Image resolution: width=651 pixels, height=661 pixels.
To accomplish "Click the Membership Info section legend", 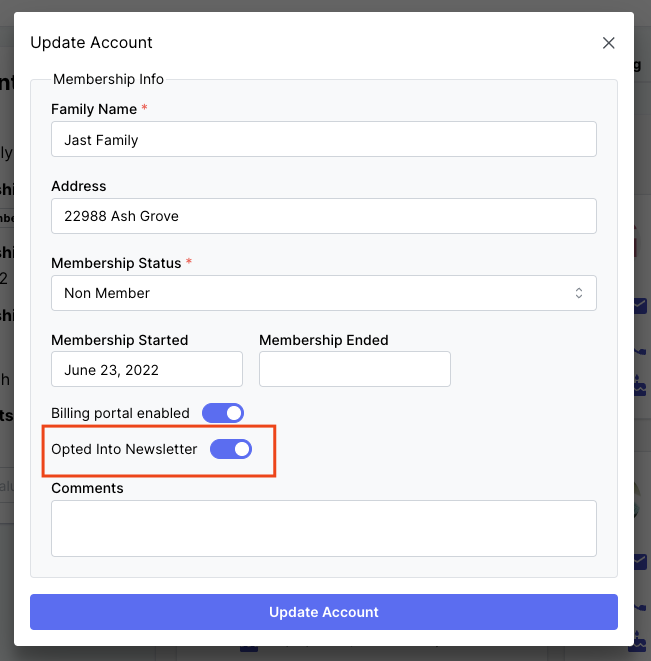I will [108, 79].
